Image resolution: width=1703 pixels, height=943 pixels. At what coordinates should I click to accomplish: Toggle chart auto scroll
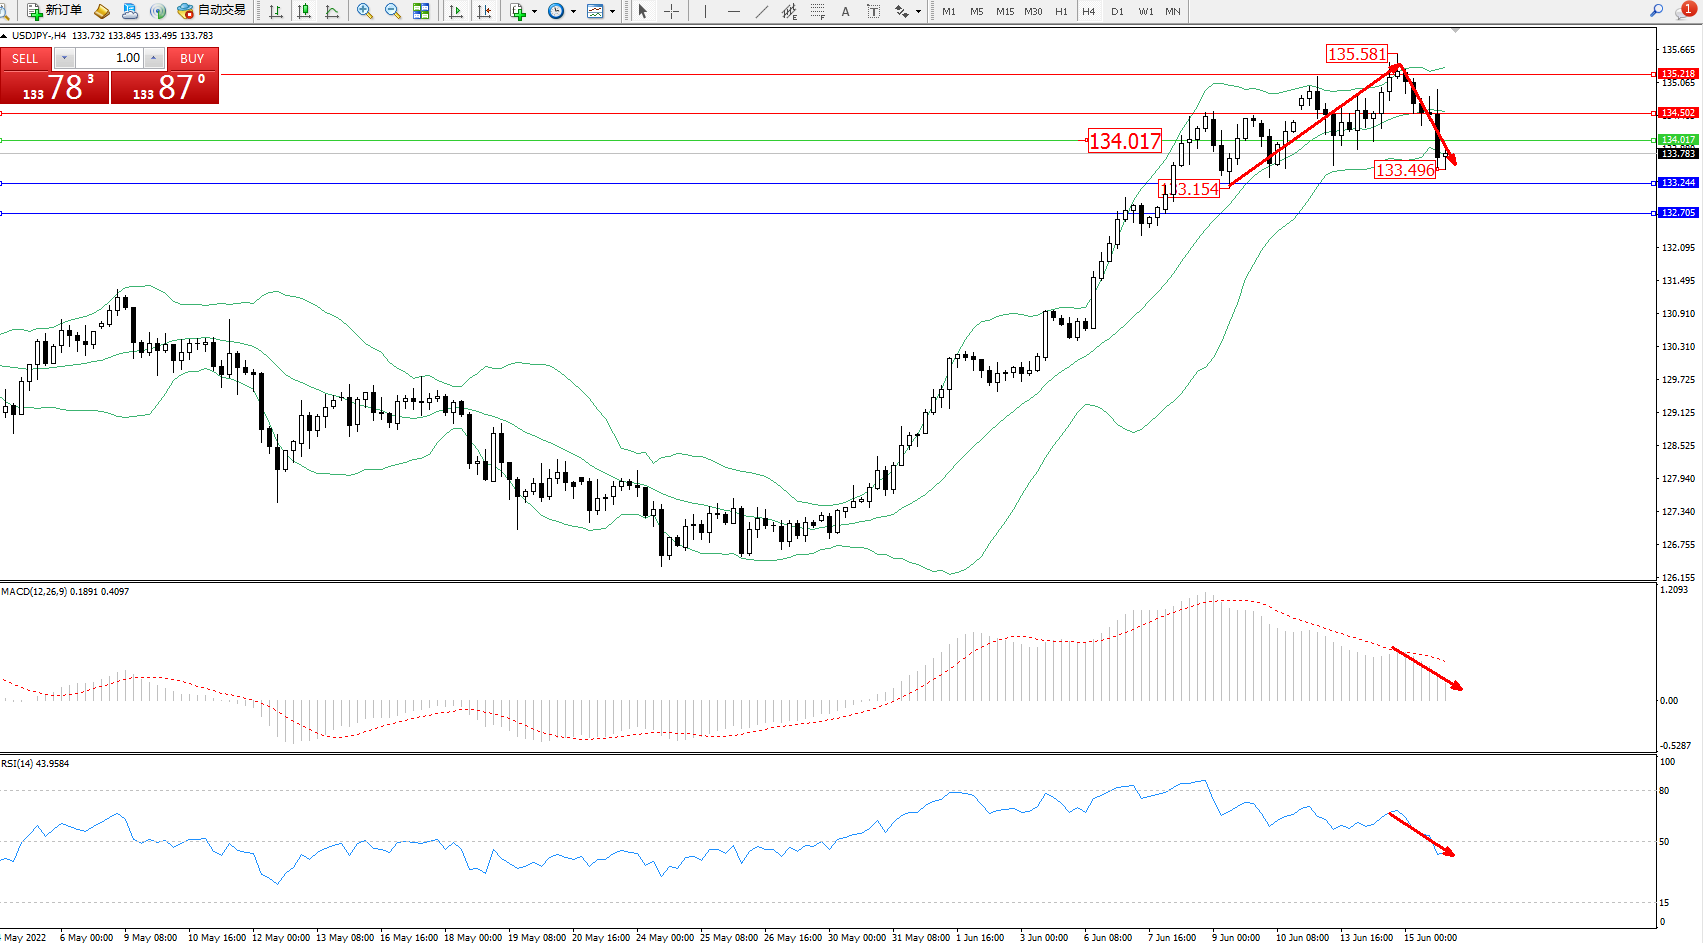pyautogui.click(x=456, y=11)
